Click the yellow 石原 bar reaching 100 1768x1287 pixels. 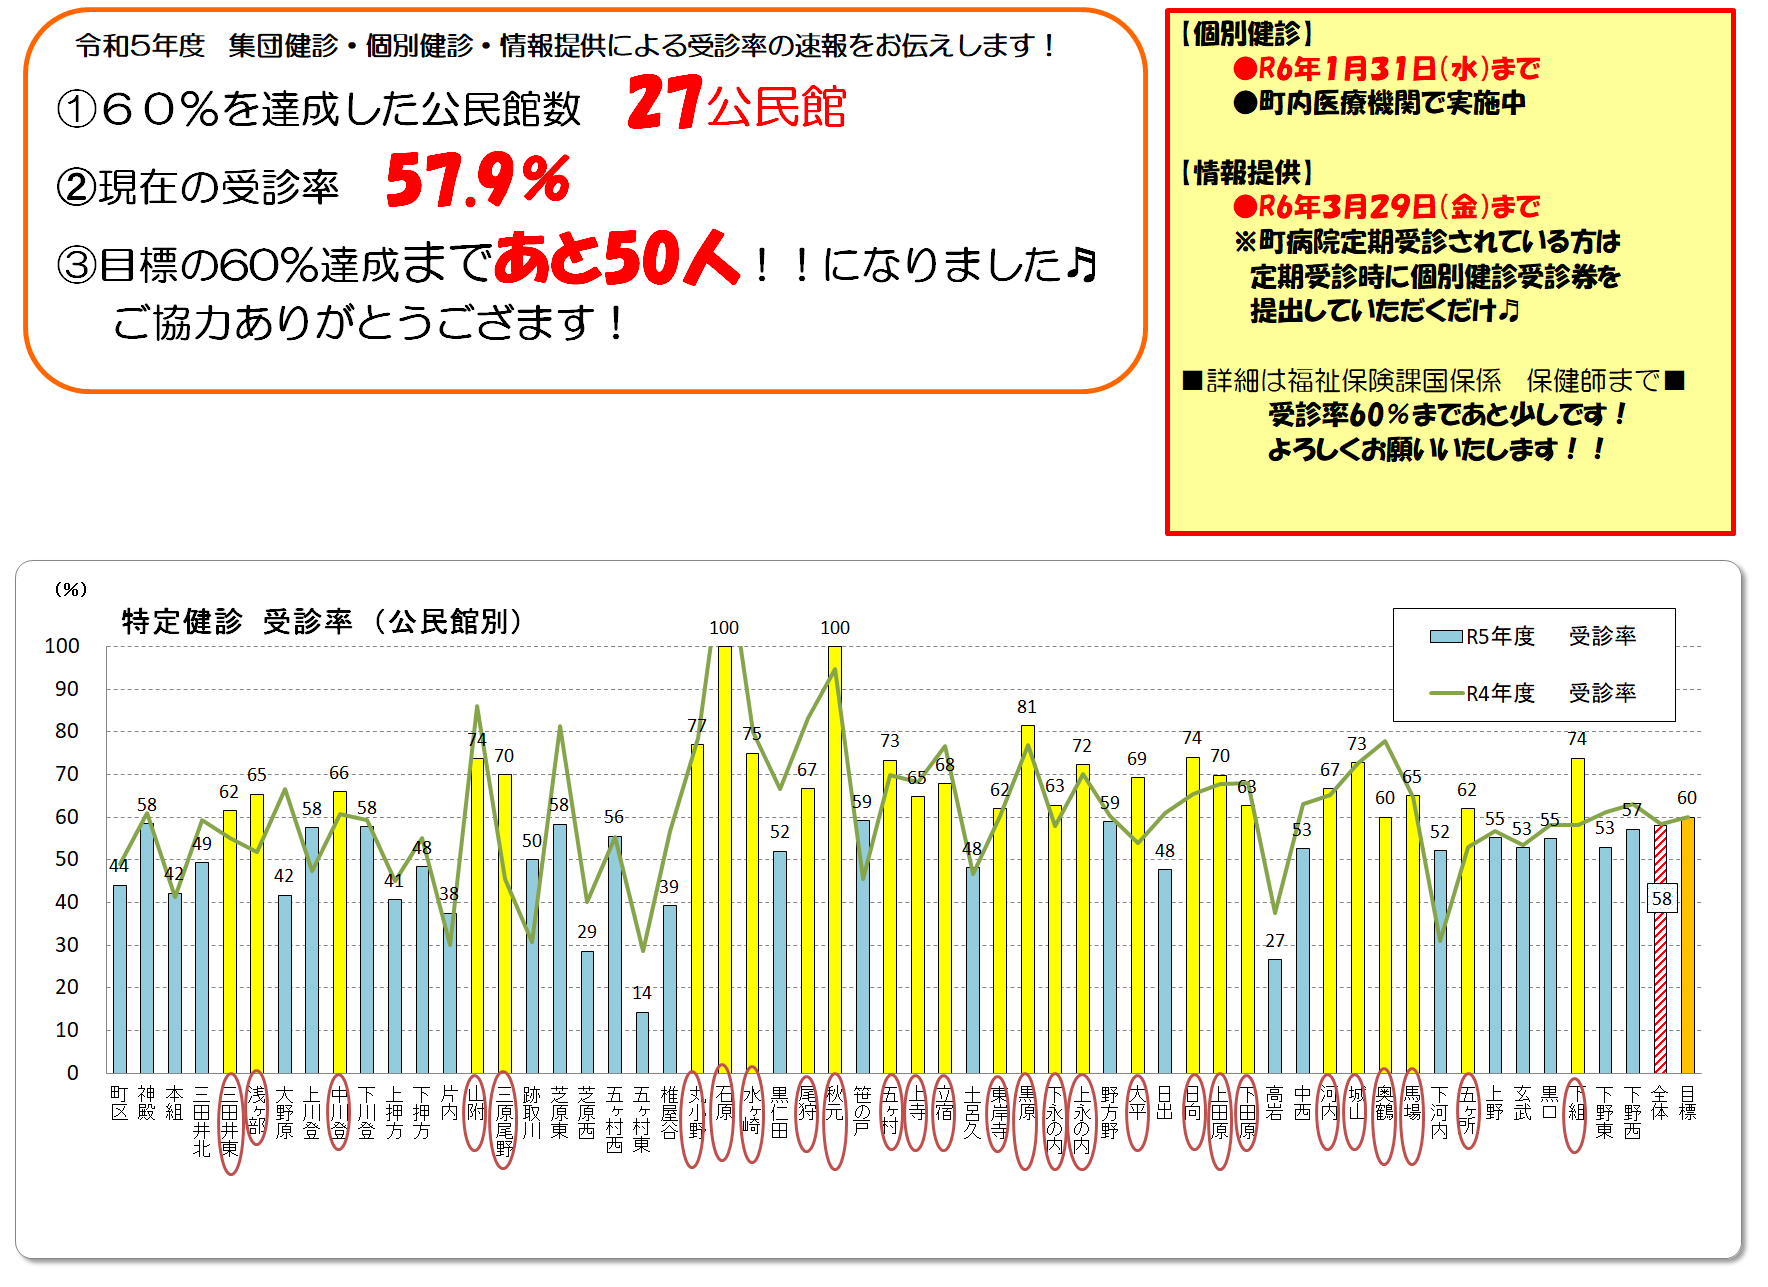tap(725, 860)
